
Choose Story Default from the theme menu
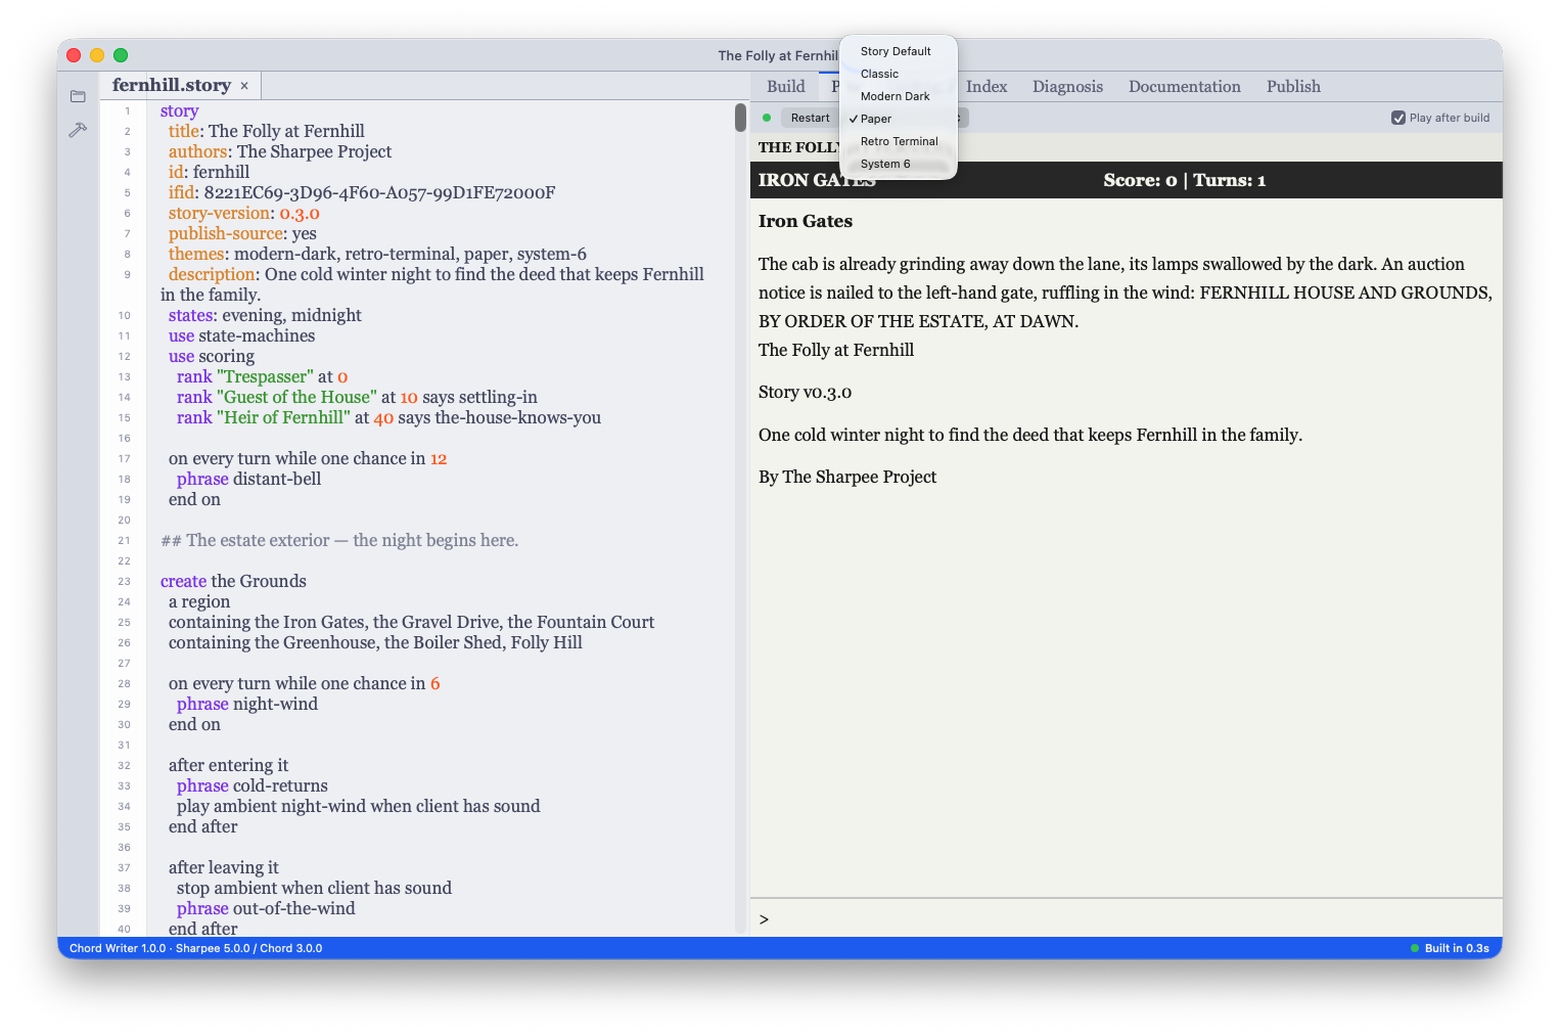coord(896,51)
